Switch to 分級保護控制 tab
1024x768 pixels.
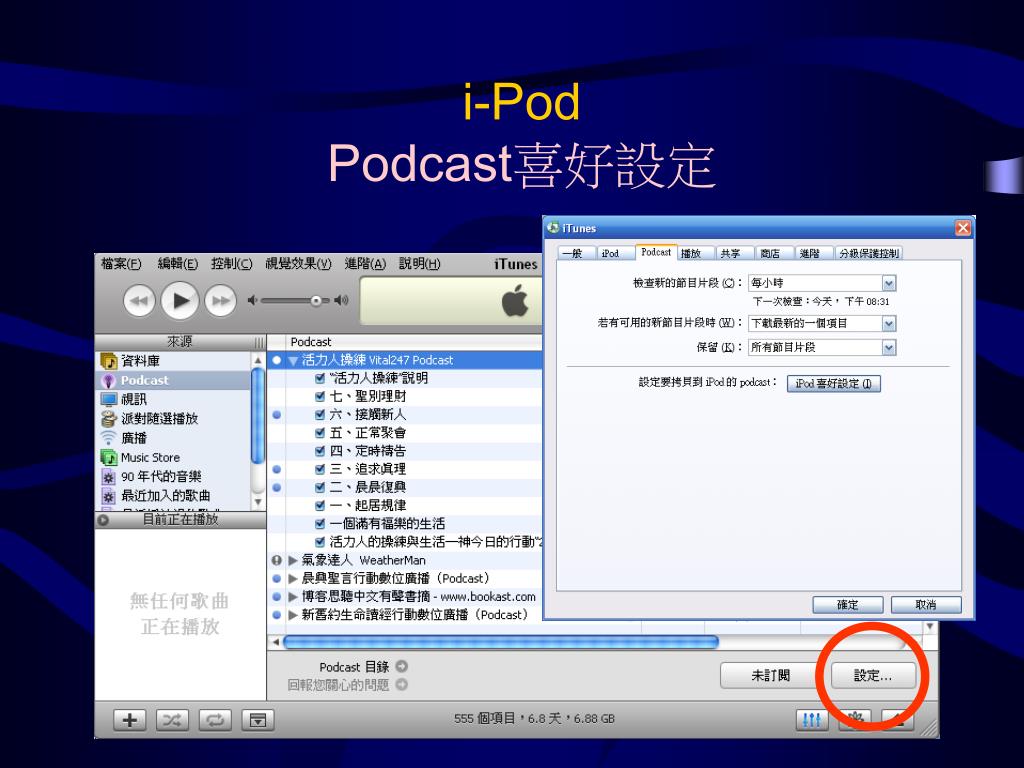869,253
